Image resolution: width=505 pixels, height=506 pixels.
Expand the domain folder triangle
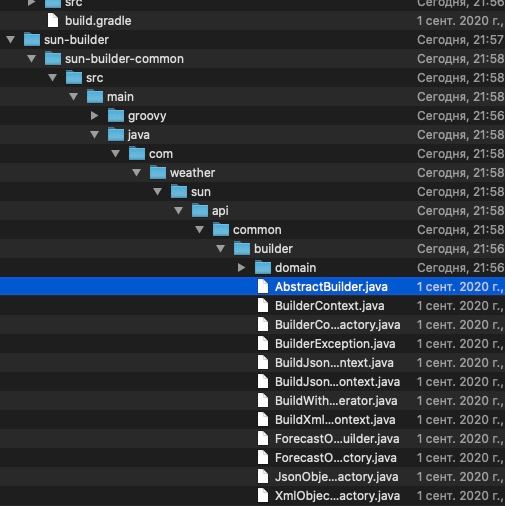[x=242, y=268]
